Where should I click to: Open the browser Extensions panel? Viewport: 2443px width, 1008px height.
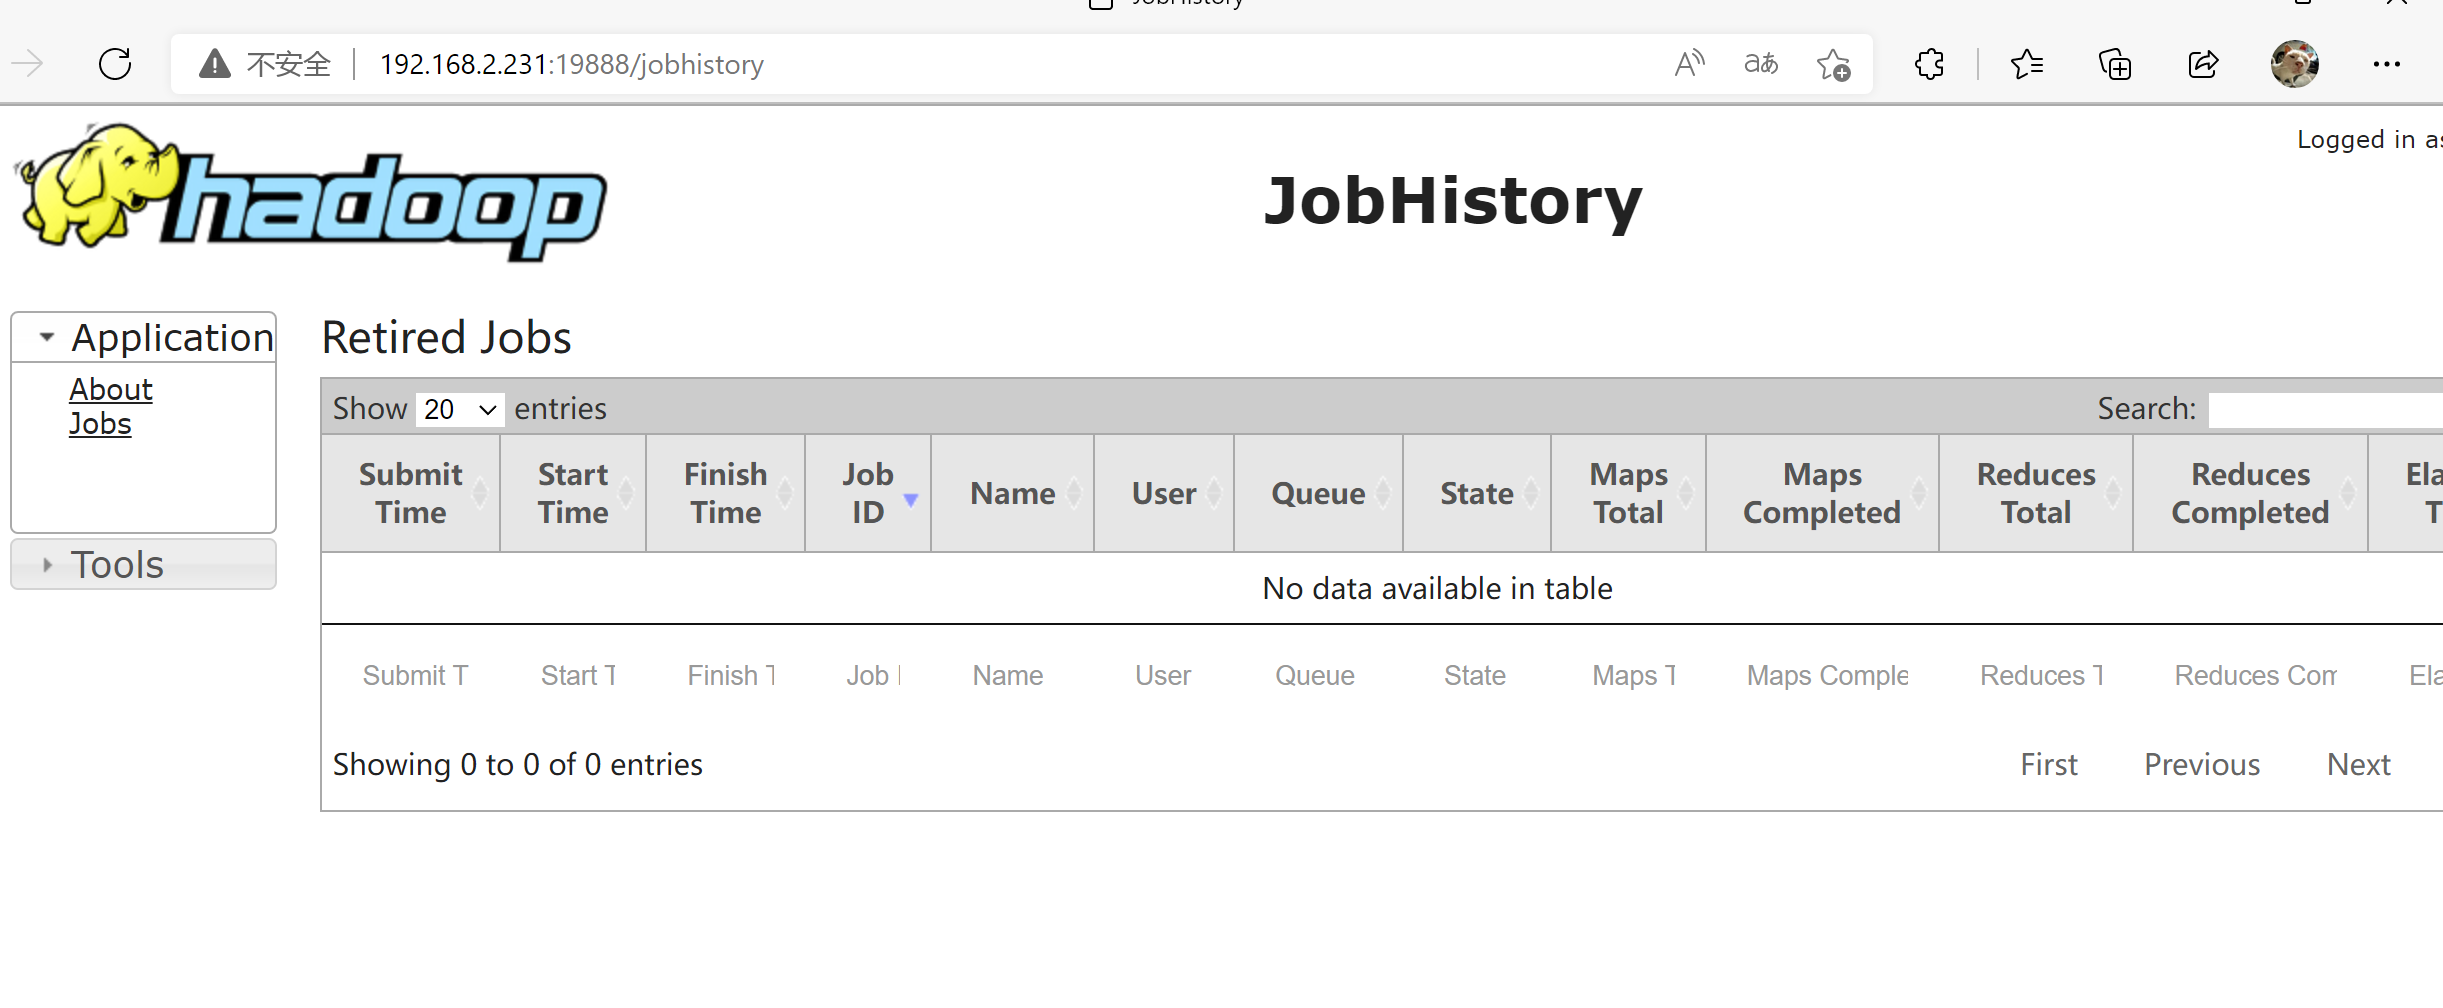pyautogui.click(x=1928, y=63)
